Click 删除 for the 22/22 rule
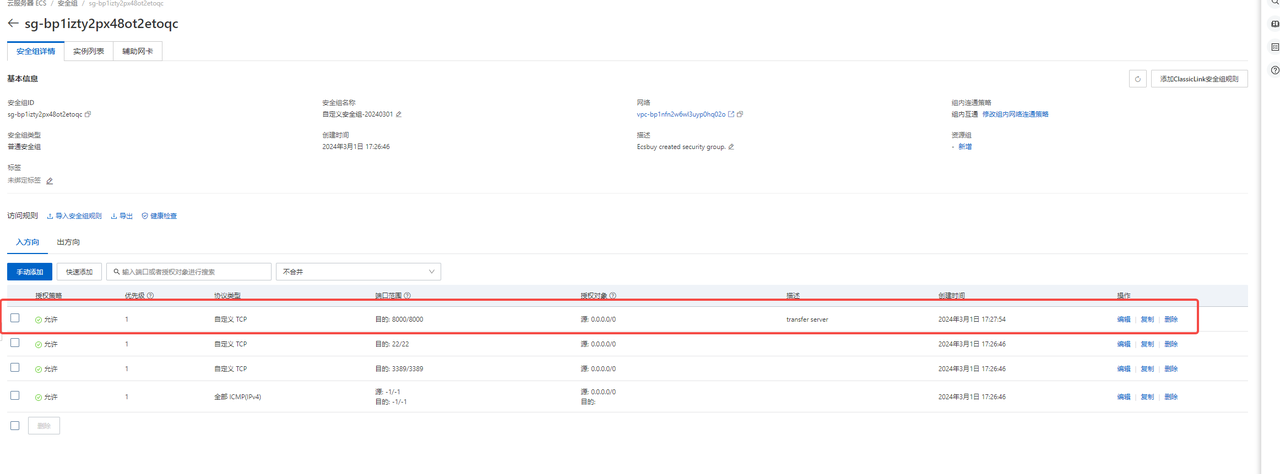This screenshot has width=1280, height=474. [1171, 344]
